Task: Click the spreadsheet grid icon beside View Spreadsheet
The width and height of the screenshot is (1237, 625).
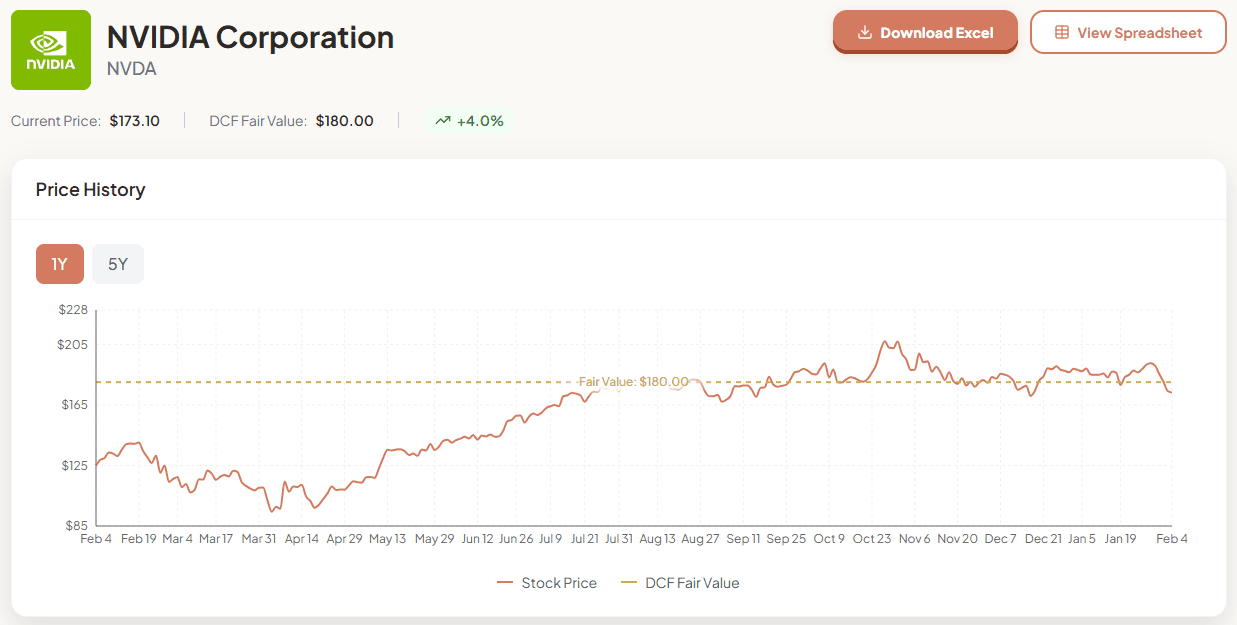Action: click(1064, 31)
